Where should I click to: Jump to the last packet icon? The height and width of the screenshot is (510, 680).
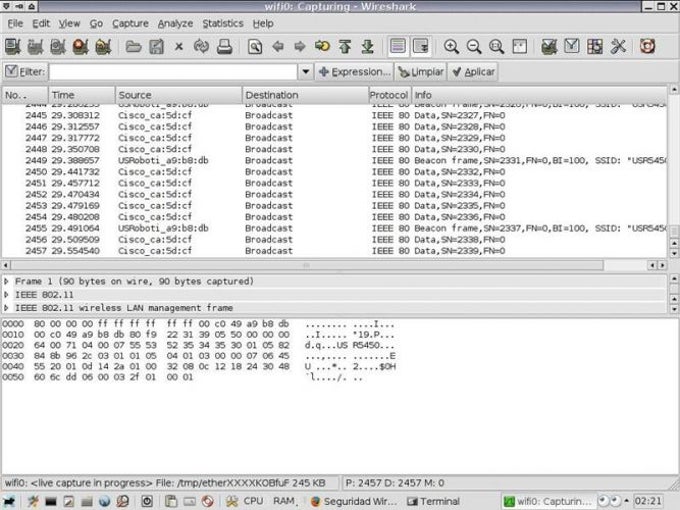(368, 46)
